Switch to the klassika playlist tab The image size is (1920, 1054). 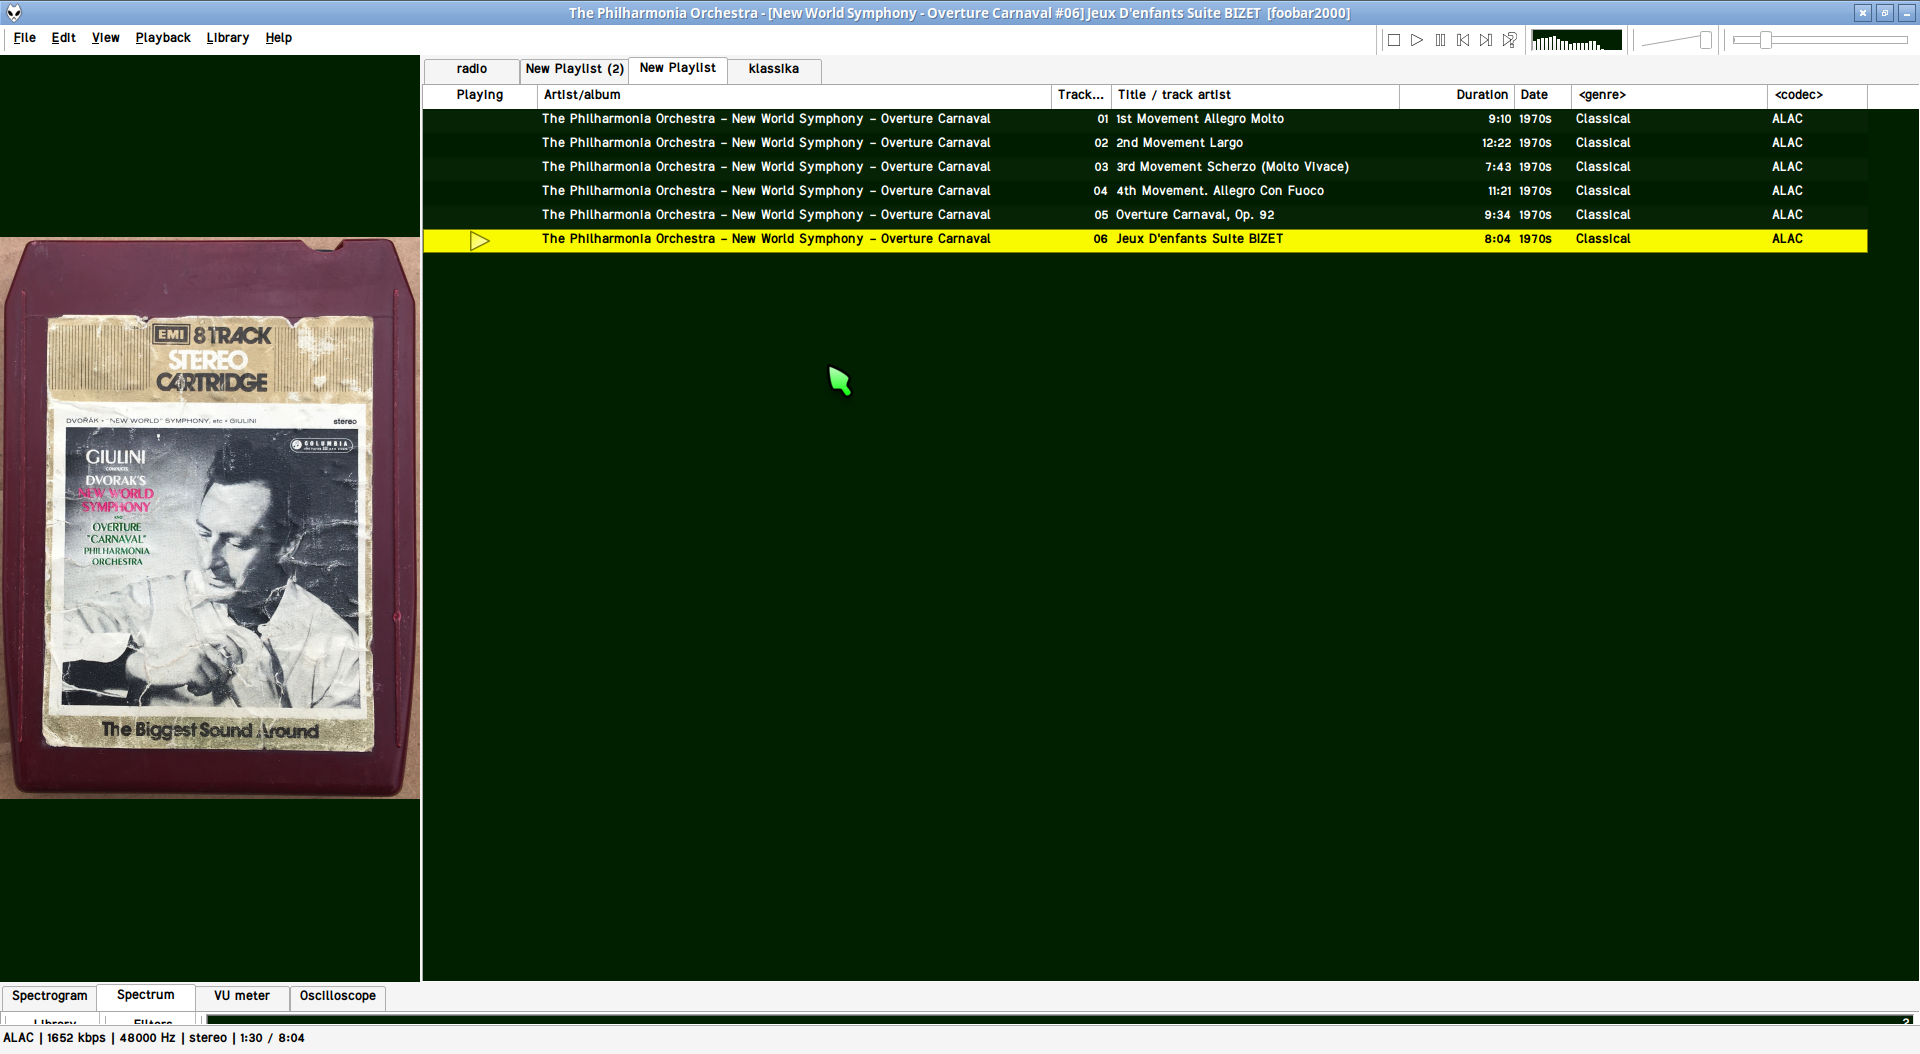pyautogui.click(x=774, y=70)
